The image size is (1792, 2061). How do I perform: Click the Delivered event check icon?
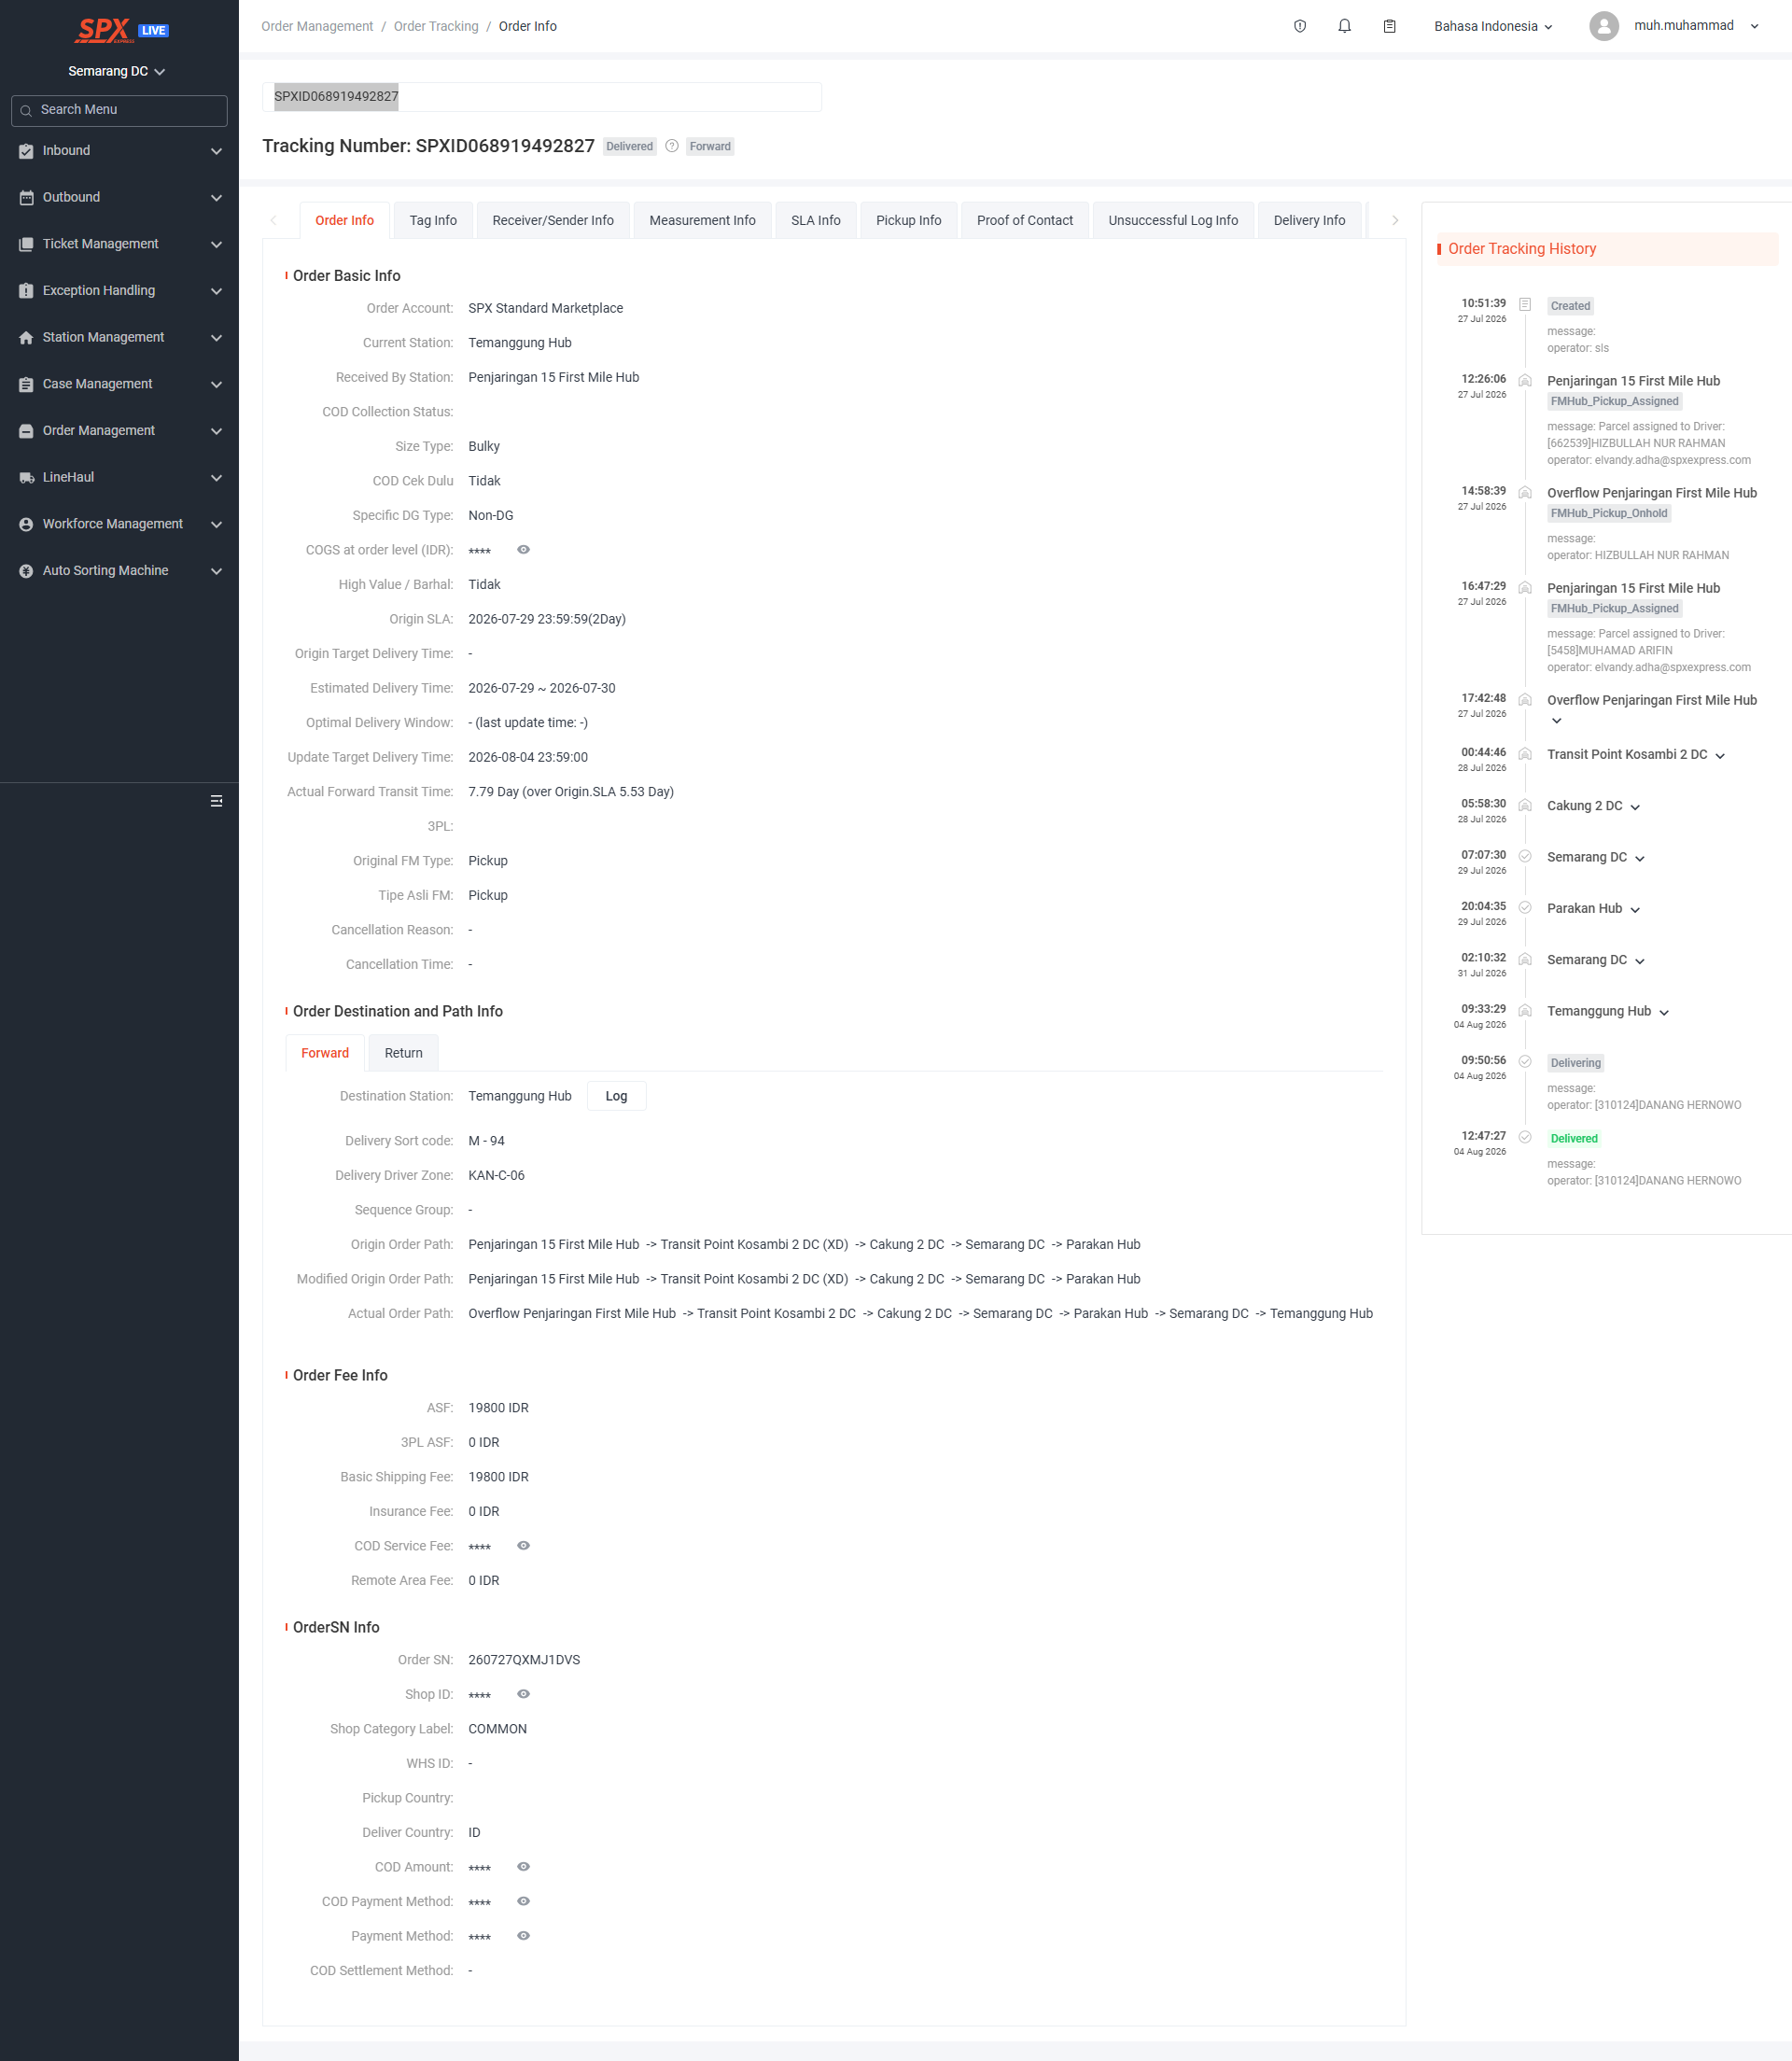pos(1525,1137)
